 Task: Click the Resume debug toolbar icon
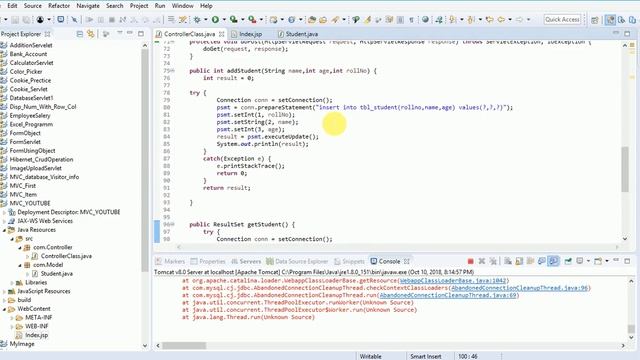tap(89, 20)
